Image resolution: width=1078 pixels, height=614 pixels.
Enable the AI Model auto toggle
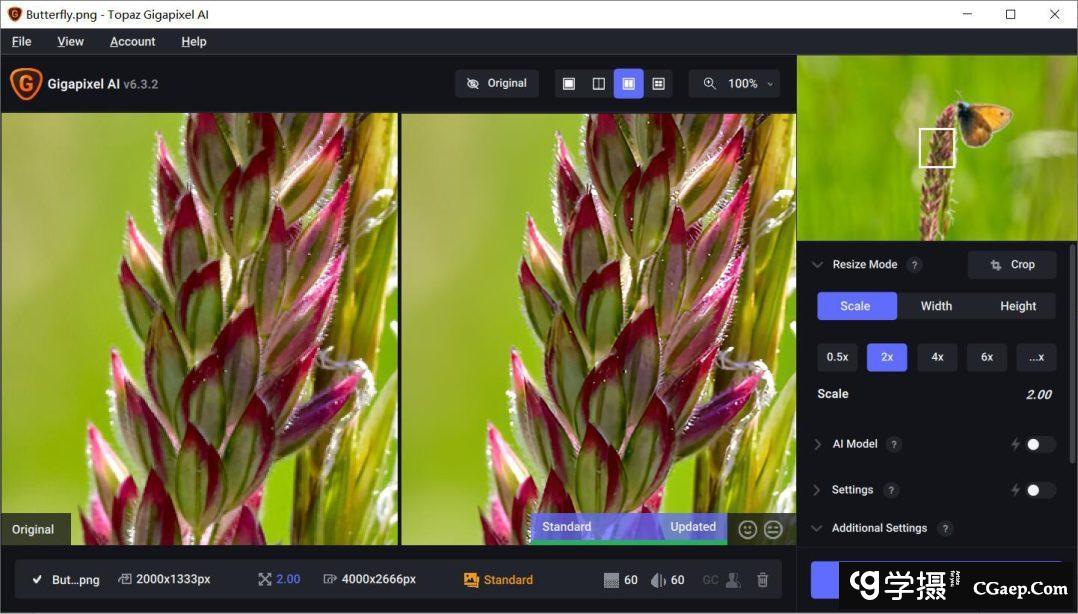coord(1039,444)
